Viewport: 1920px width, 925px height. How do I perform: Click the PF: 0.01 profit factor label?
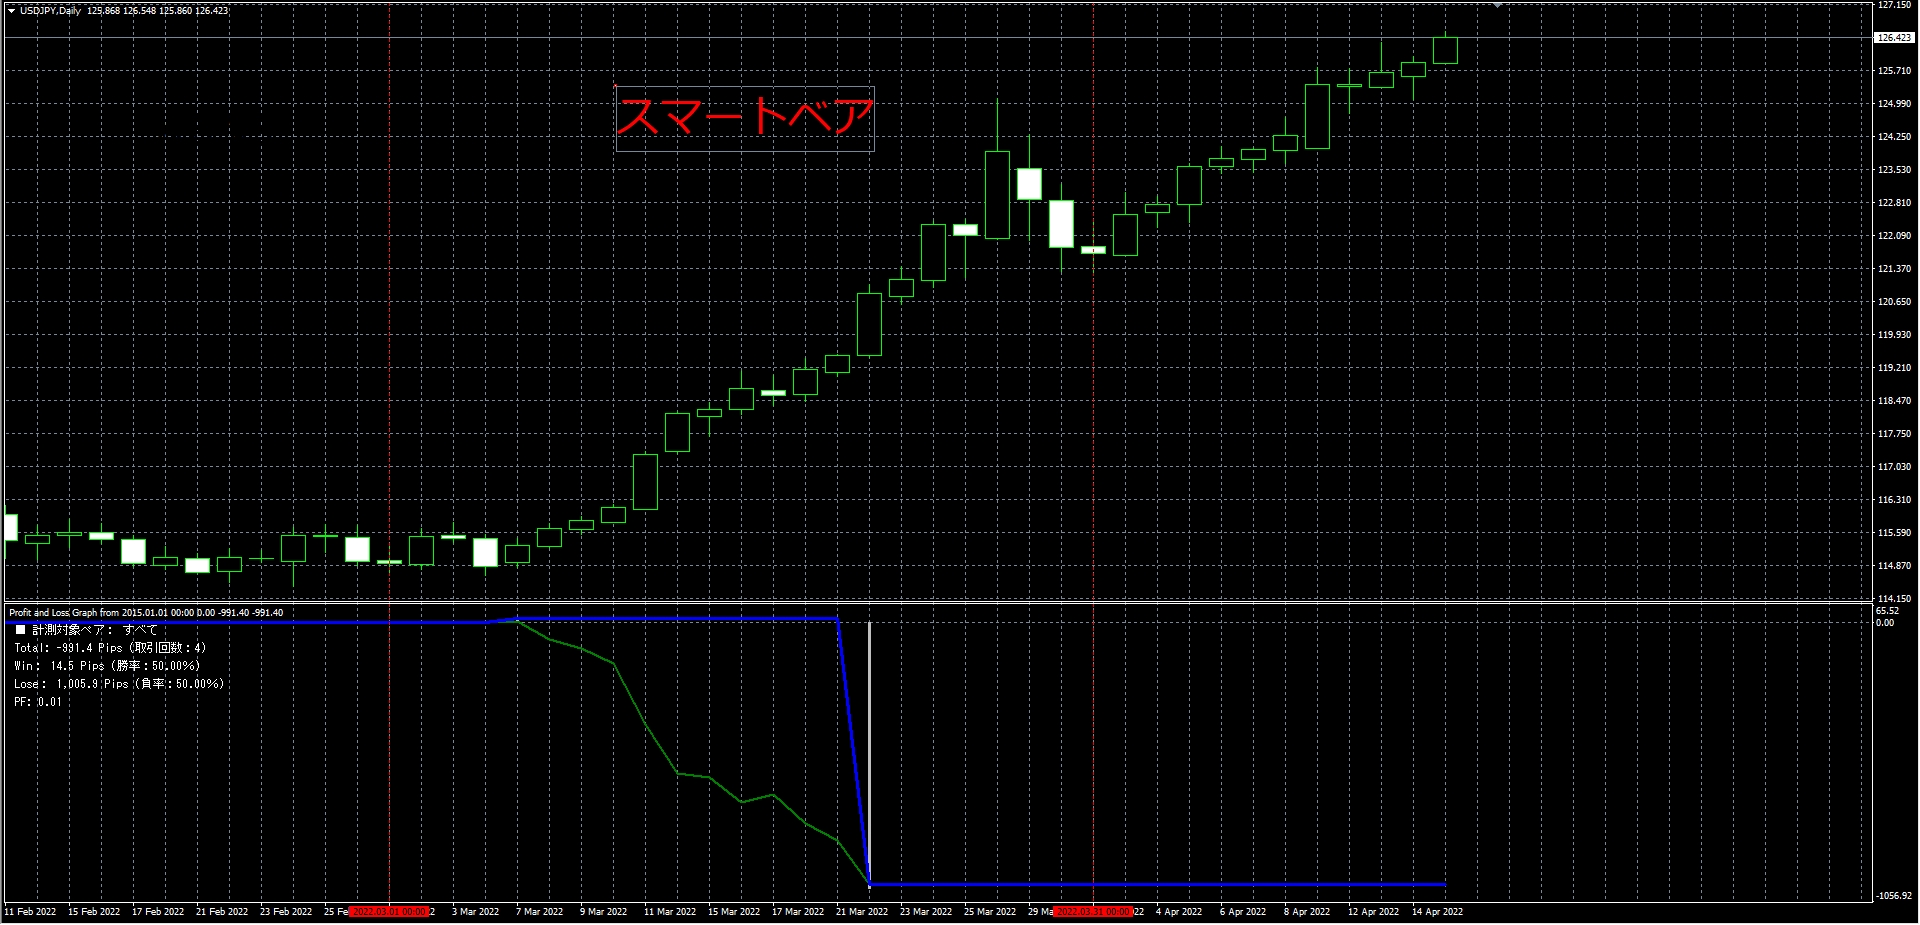(38, 702)
